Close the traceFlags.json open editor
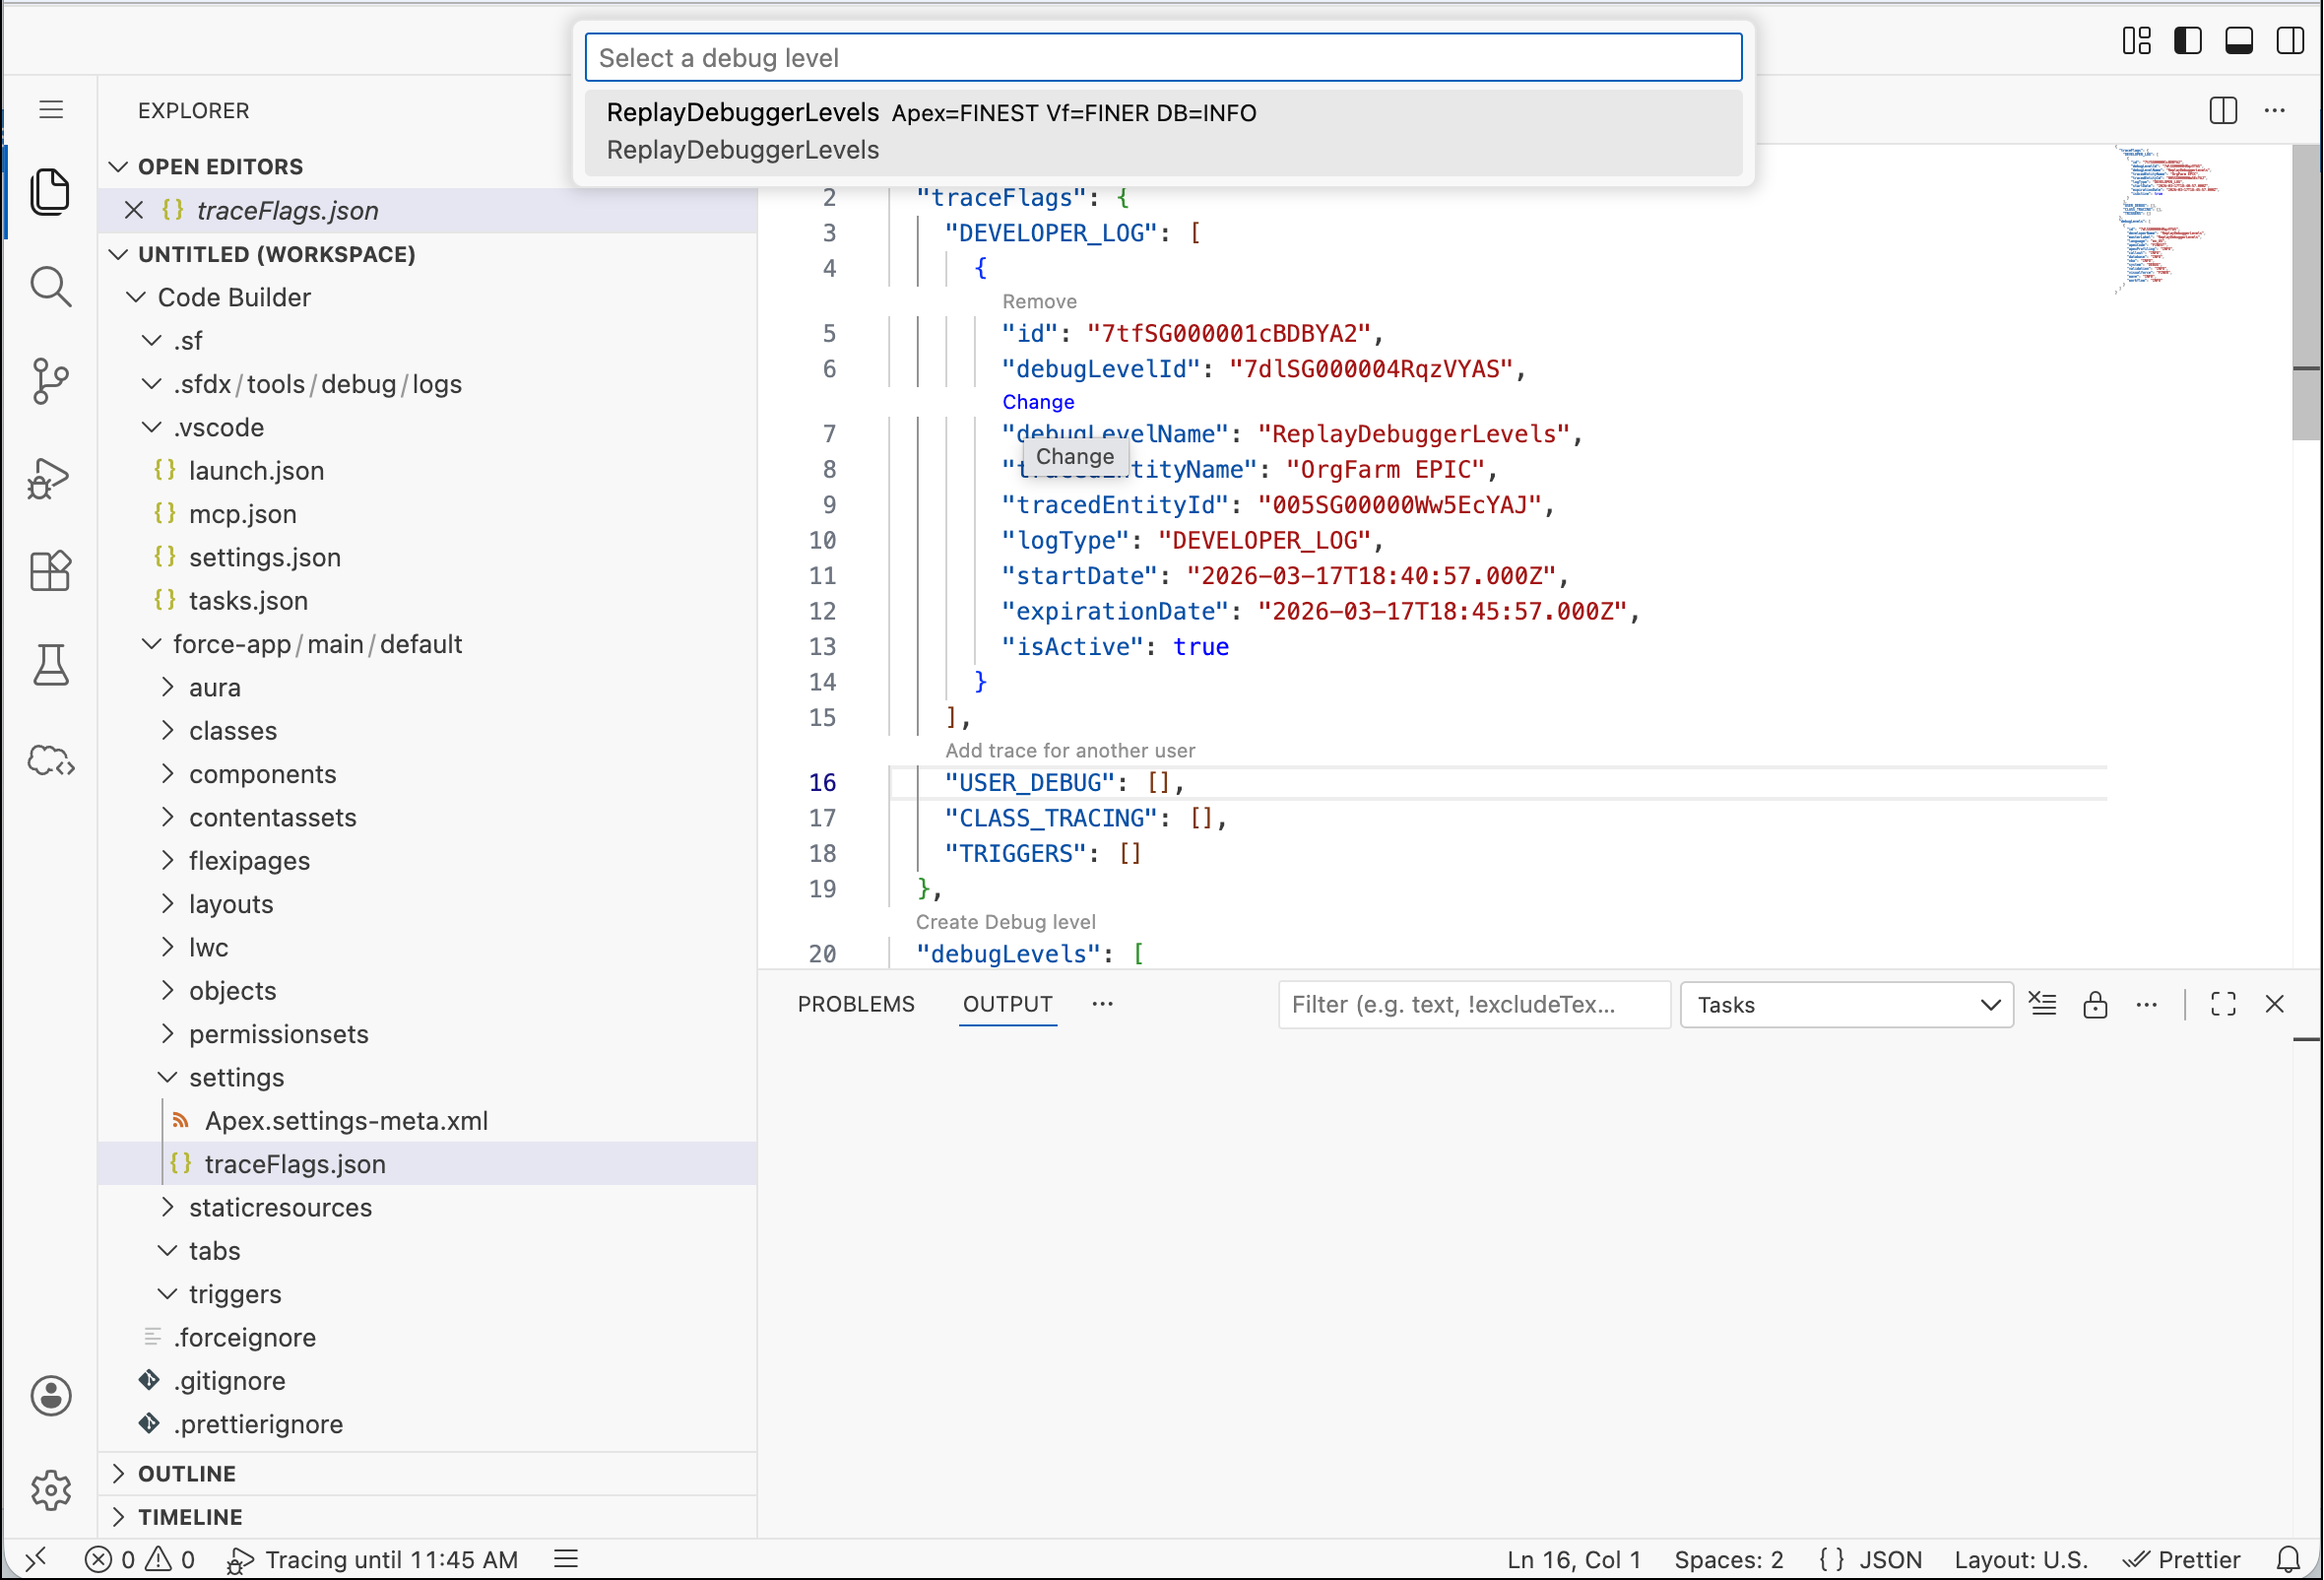This screenshot has height=1580, width=2324. click(134, 210)
